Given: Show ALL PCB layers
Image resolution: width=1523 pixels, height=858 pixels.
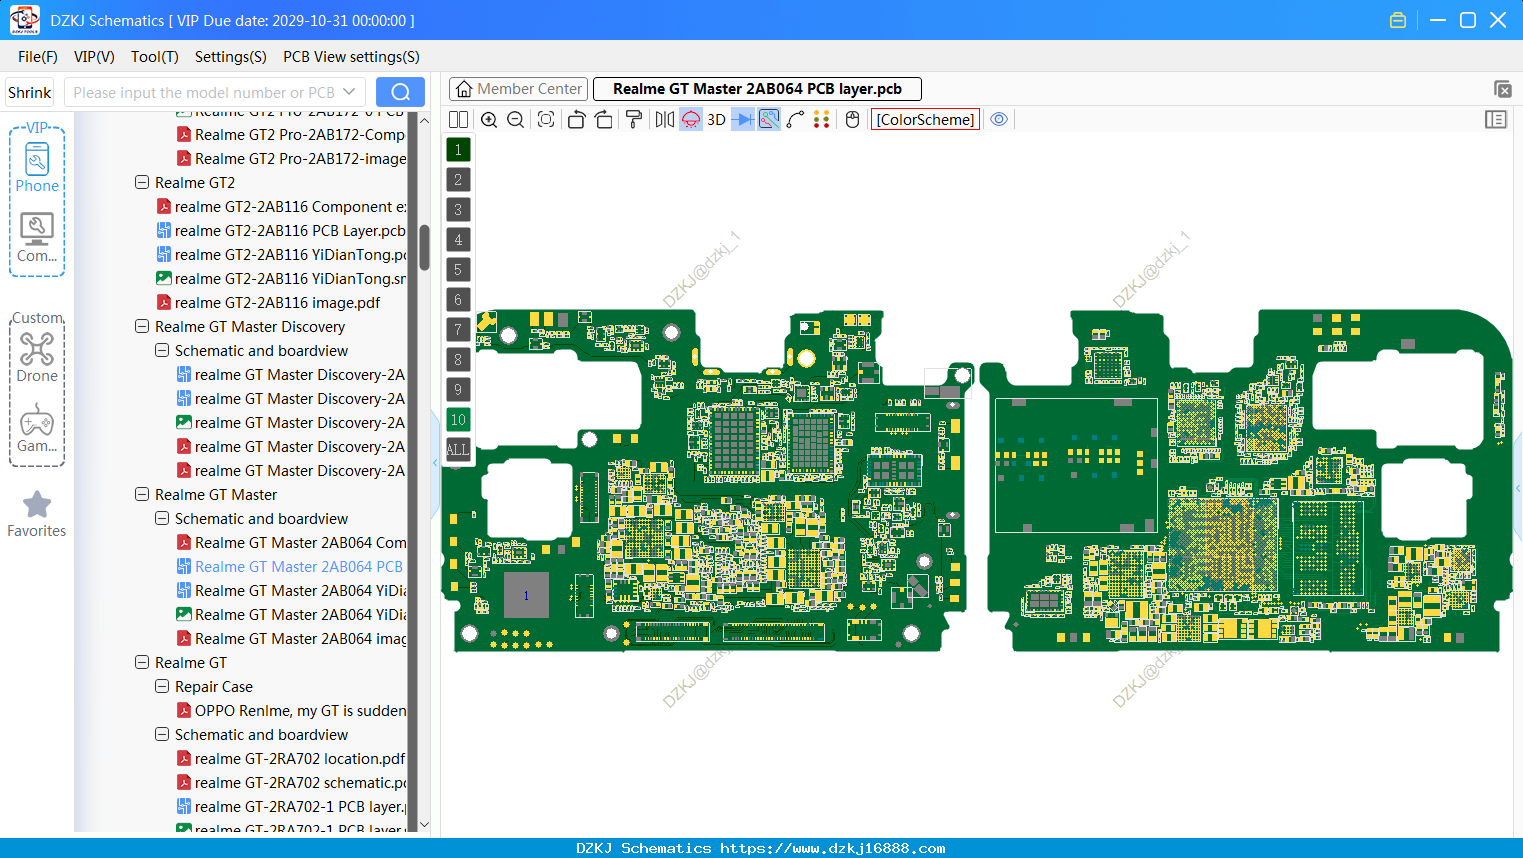Looking at the screenshot, I should point(458,450).
